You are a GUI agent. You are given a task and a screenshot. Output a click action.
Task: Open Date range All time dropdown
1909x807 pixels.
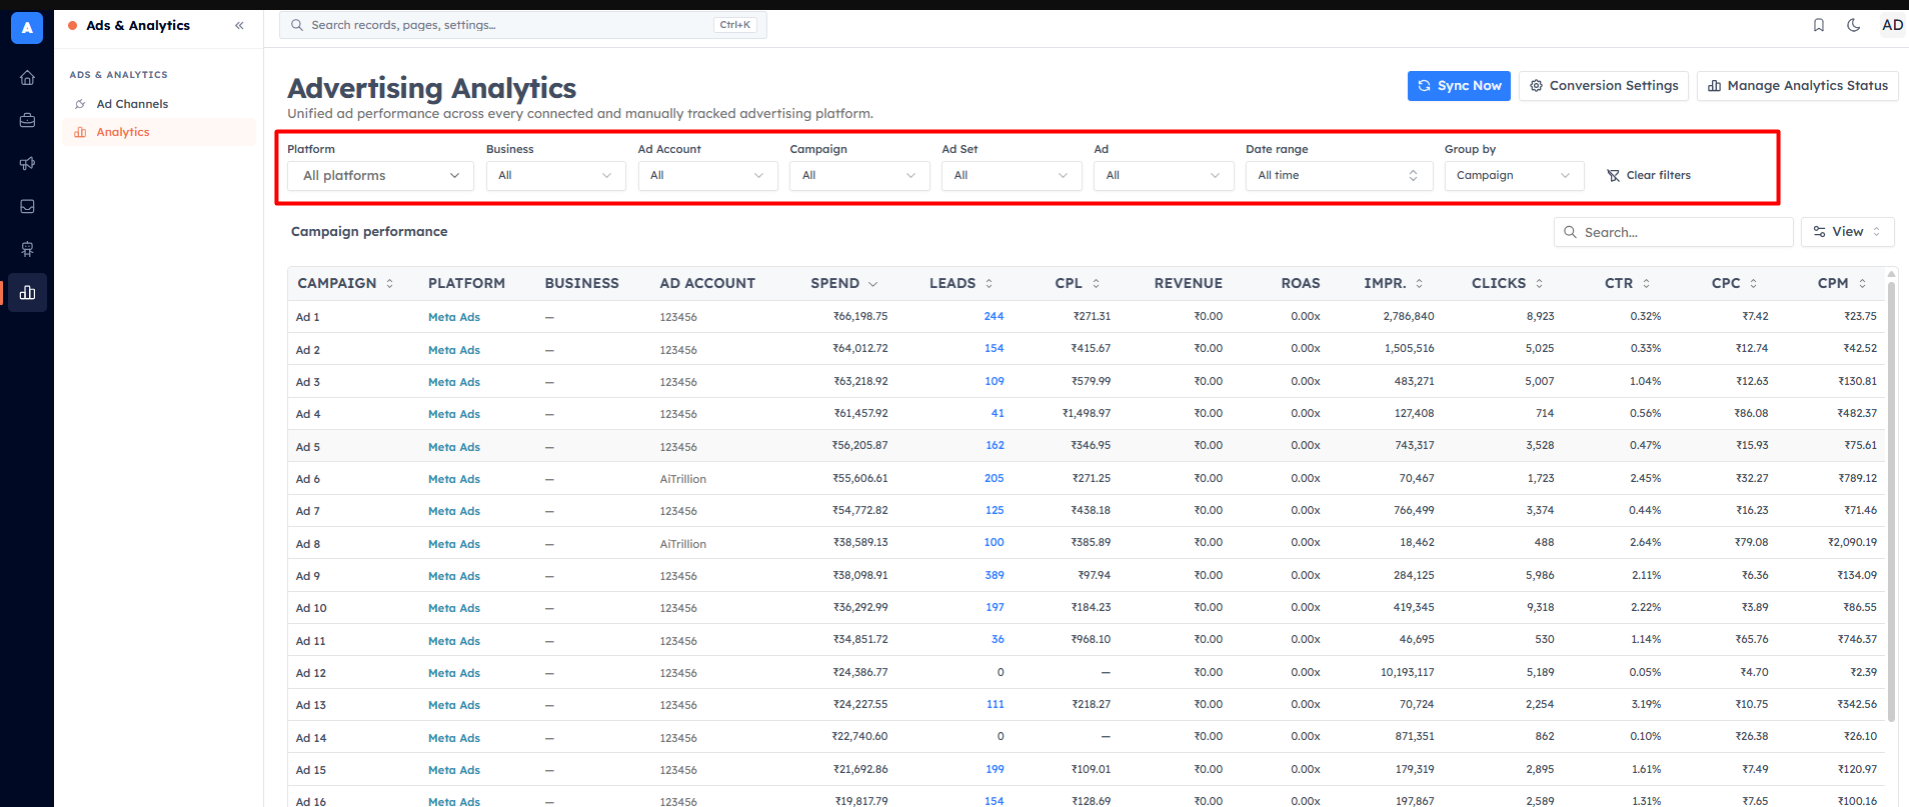[x=1339, y=175]
